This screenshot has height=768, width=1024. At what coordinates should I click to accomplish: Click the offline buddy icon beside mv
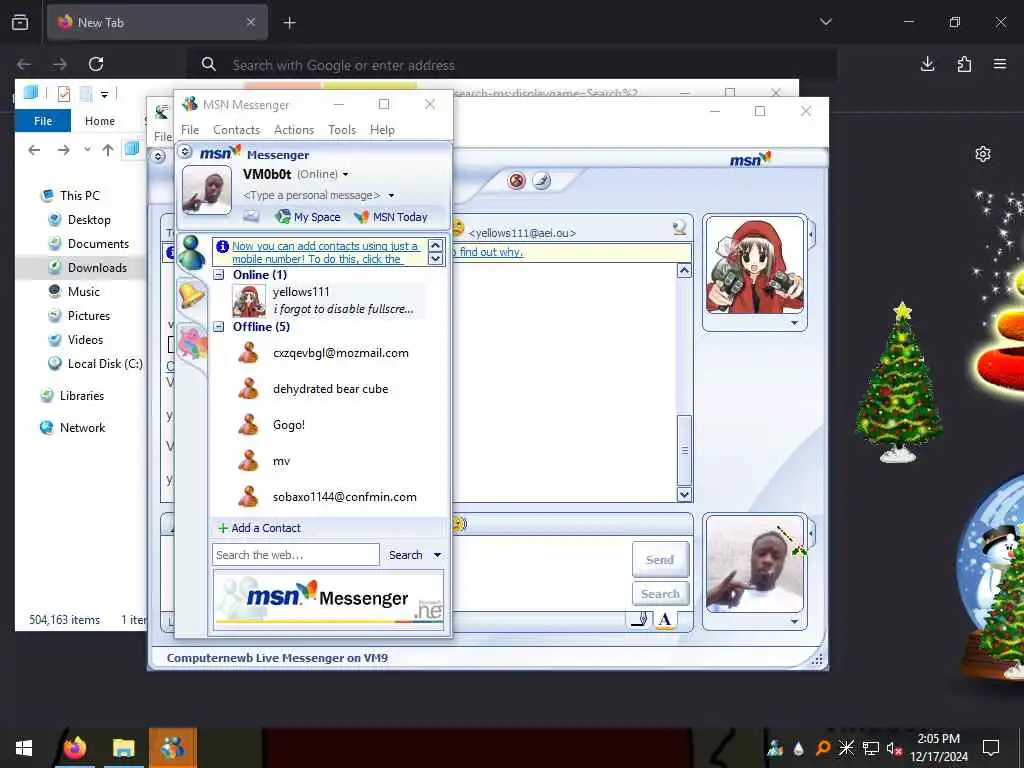coord(248,460)
